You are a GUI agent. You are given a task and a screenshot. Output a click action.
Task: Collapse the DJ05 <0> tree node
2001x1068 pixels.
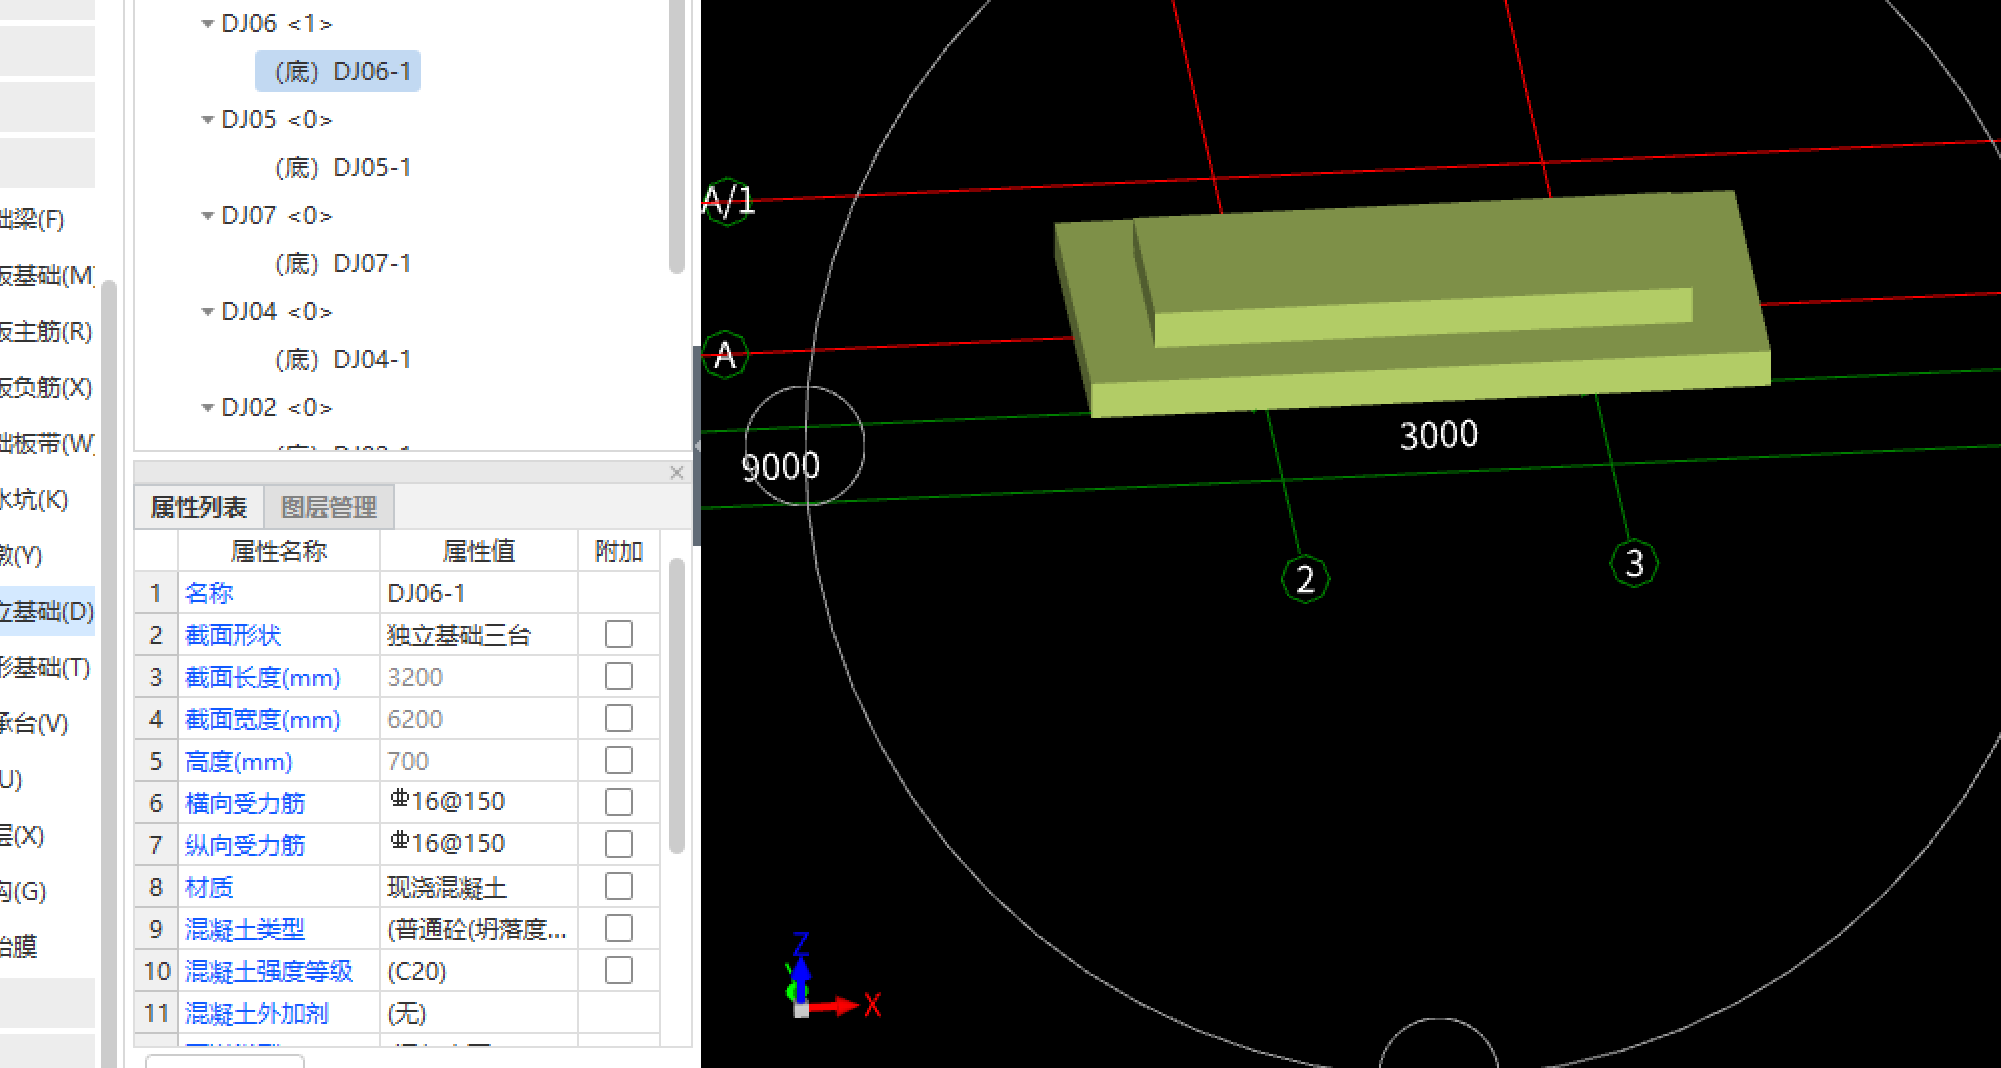point(207,119)
